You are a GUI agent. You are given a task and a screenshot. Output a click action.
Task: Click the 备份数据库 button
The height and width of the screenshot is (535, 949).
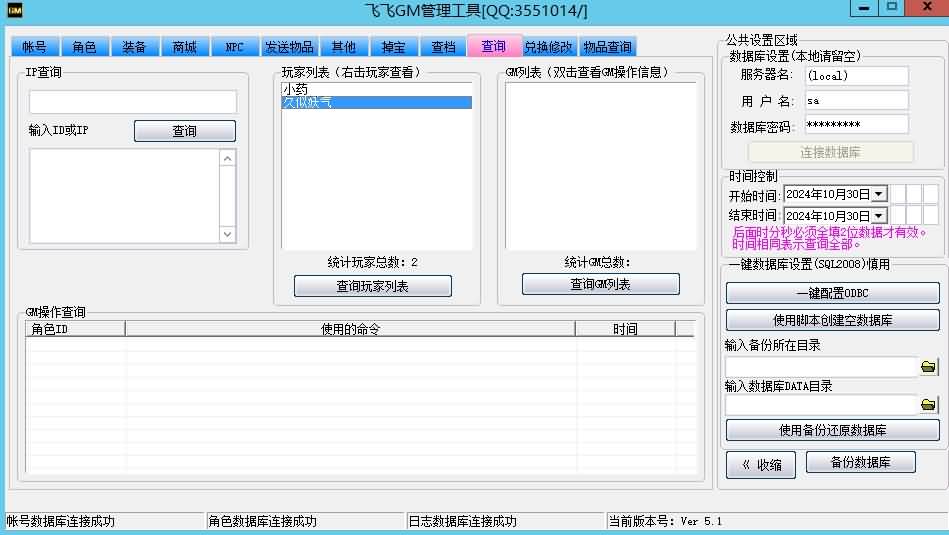tap(860, 462)
